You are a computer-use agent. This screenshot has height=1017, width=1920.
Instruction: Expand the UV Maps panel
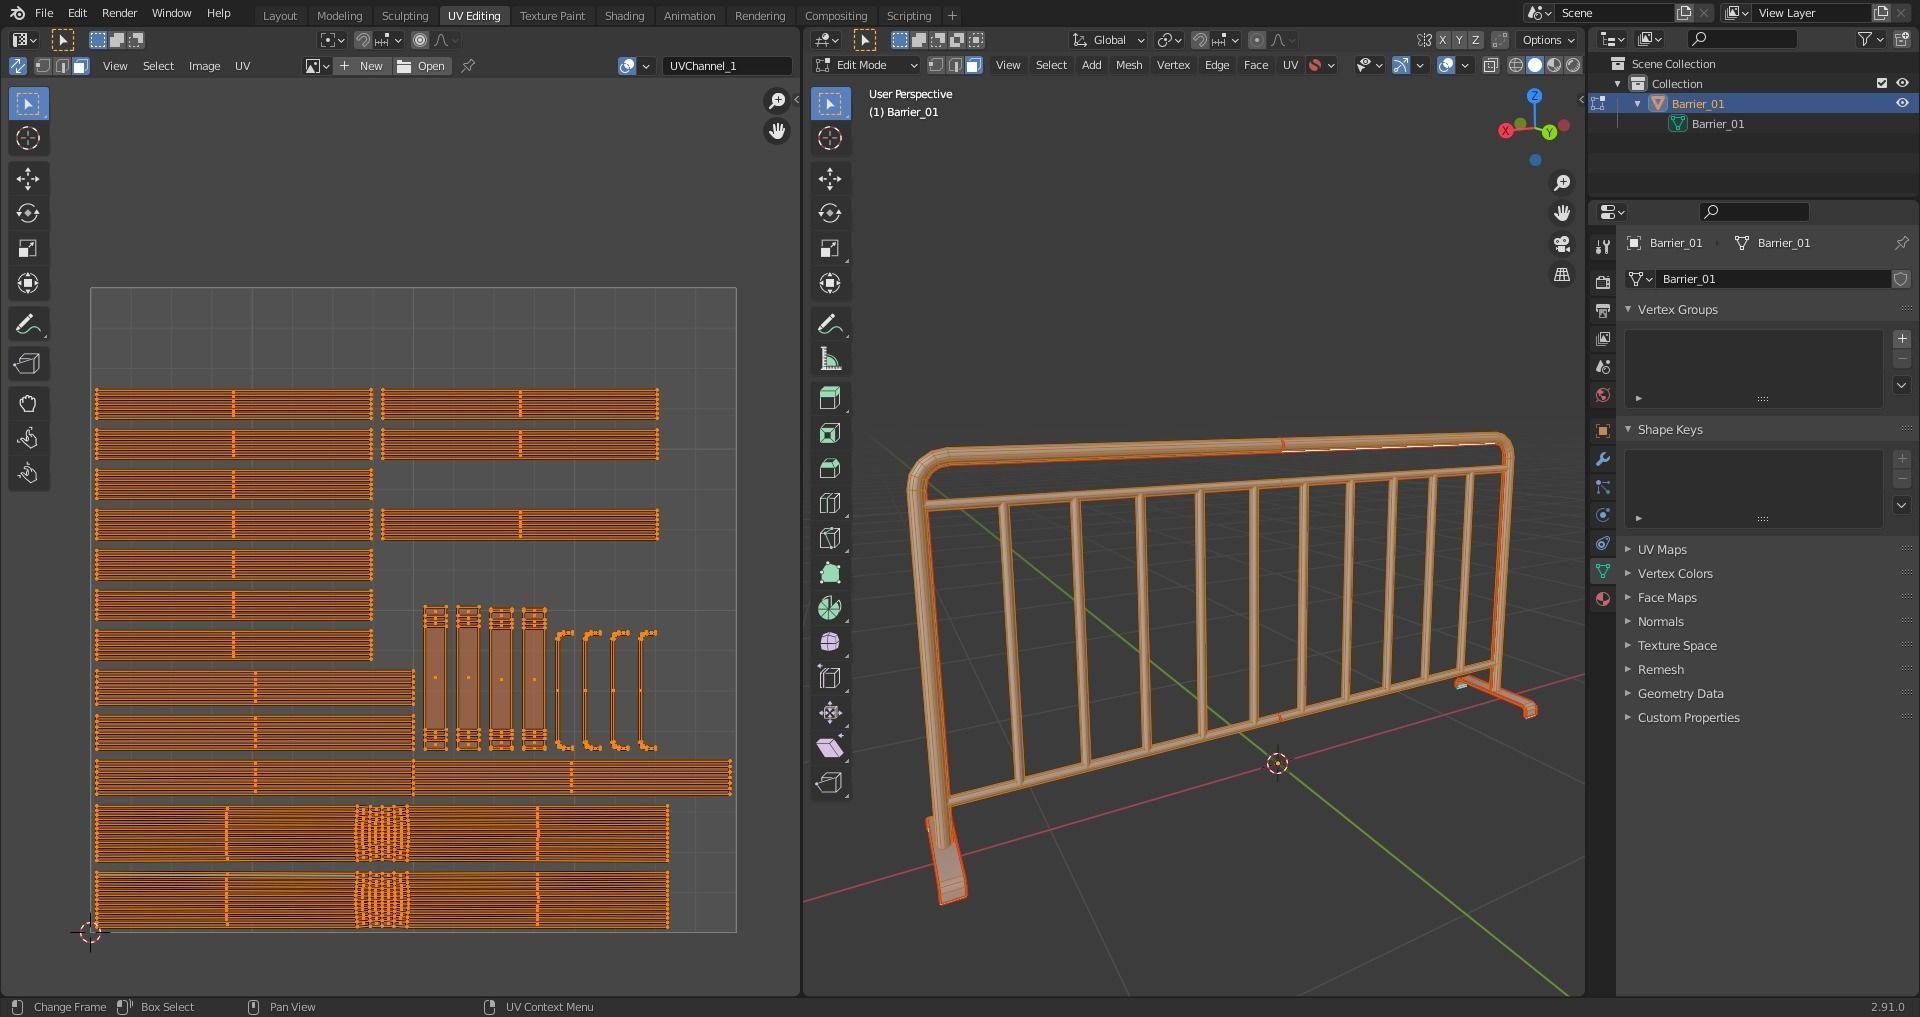(x=1662, y=549)
